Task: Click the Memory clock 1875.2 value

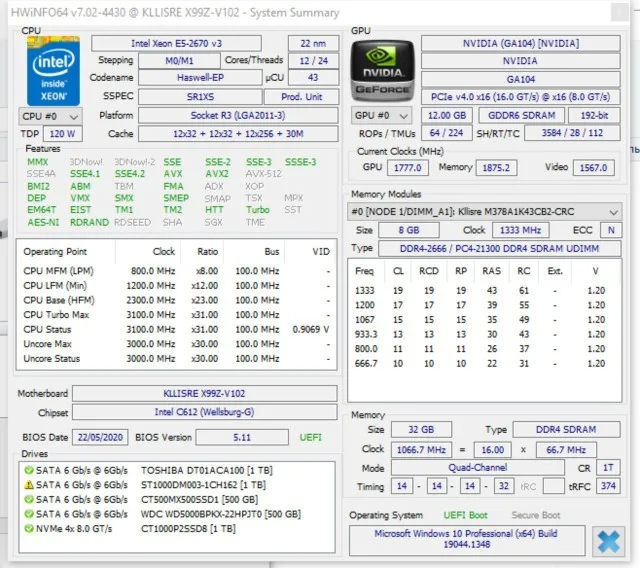Action: point(496,168)
